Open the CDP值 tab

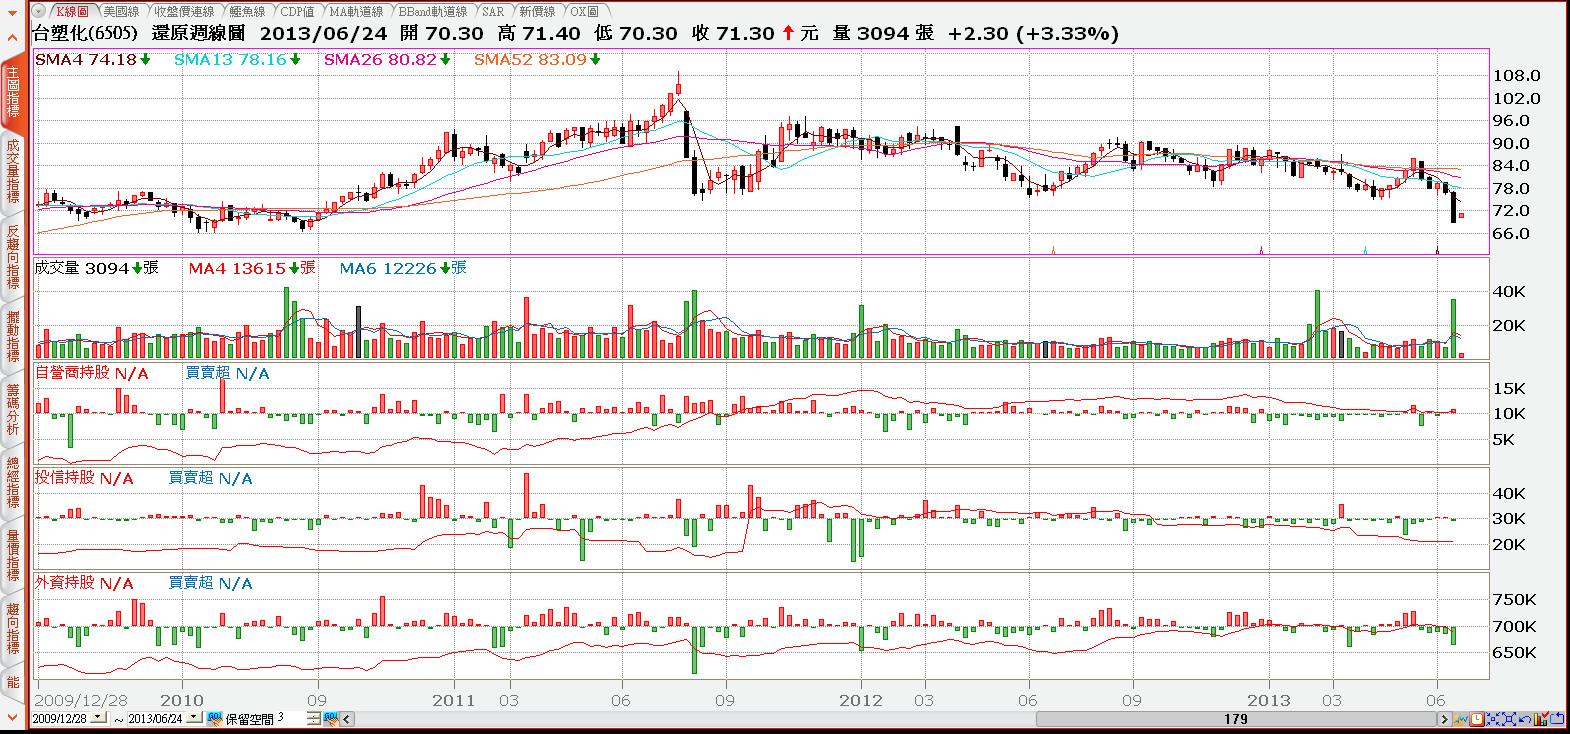coord(297,11)
